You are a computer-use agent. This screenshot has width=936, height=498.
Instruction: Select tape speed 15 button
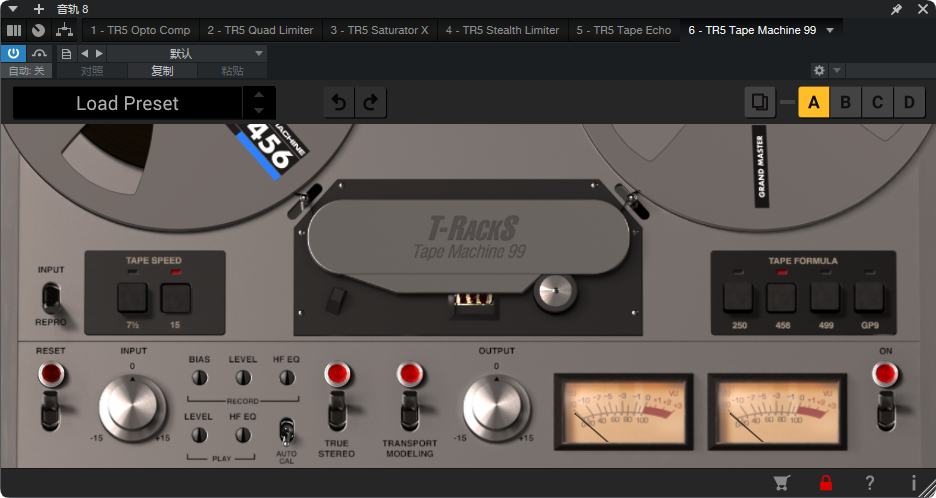176,298
